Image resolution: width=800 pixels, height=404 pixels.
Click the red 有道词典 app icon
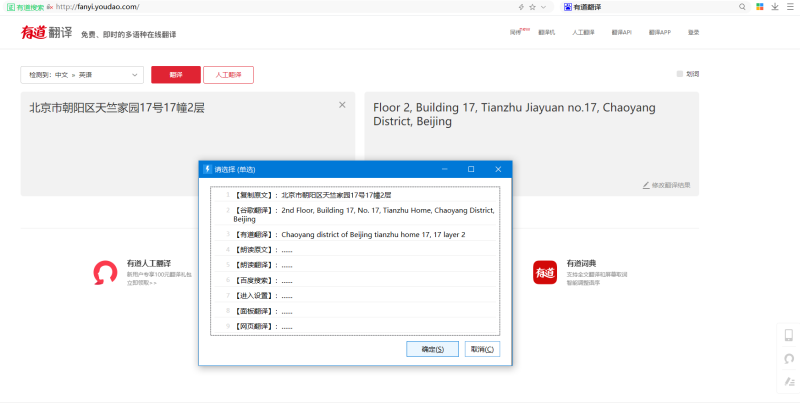point(545,272)
